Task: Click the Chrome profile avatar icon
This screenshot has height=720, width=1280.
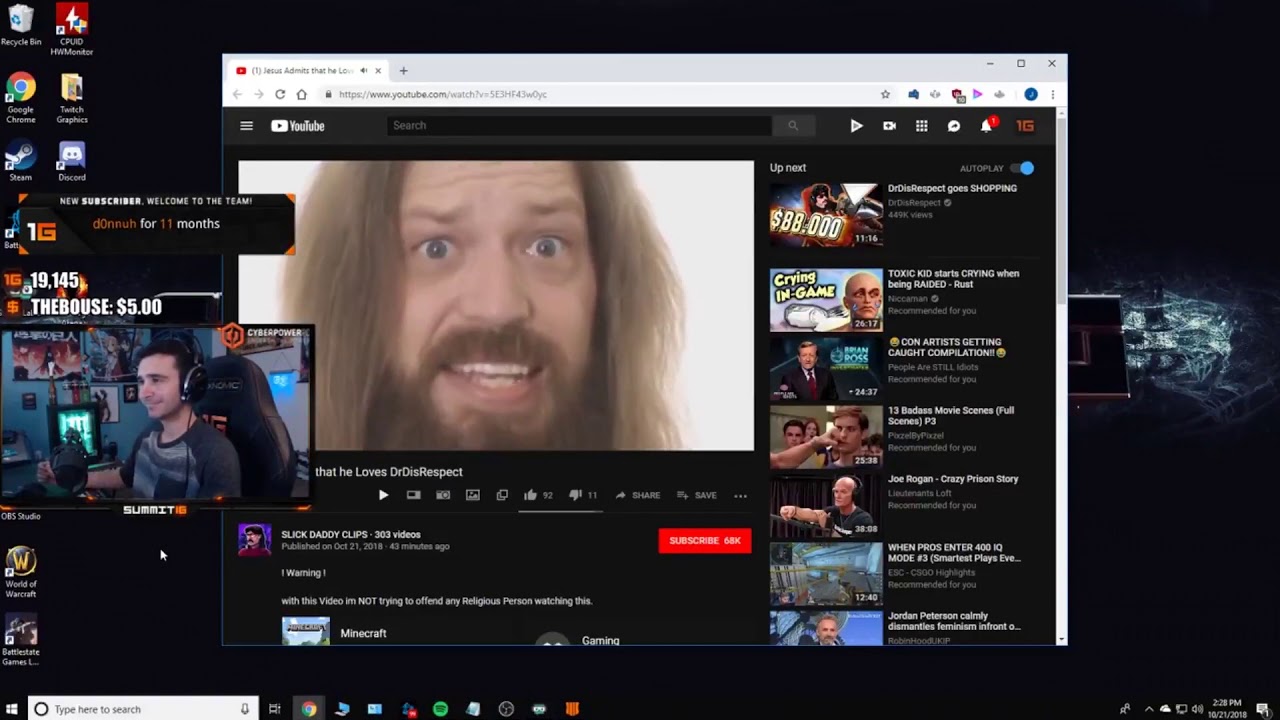Action: (x=1031, y=94)
